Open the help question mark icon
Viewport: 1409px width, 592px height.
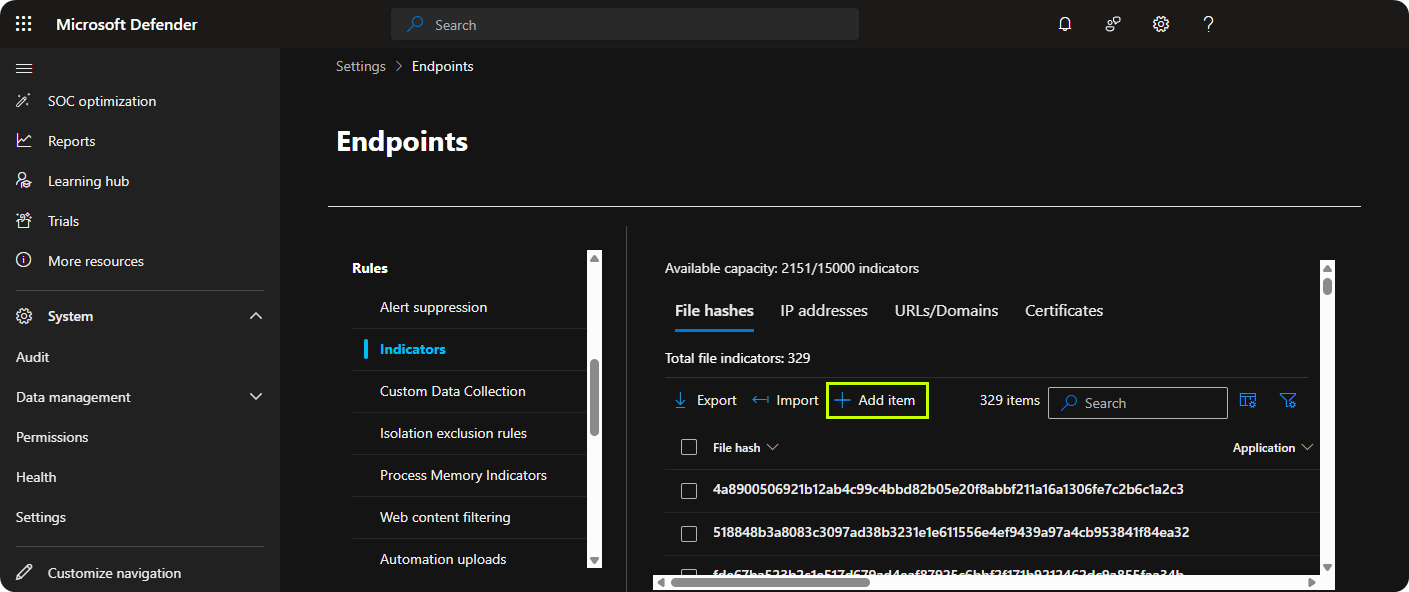tap(1209, 24)
